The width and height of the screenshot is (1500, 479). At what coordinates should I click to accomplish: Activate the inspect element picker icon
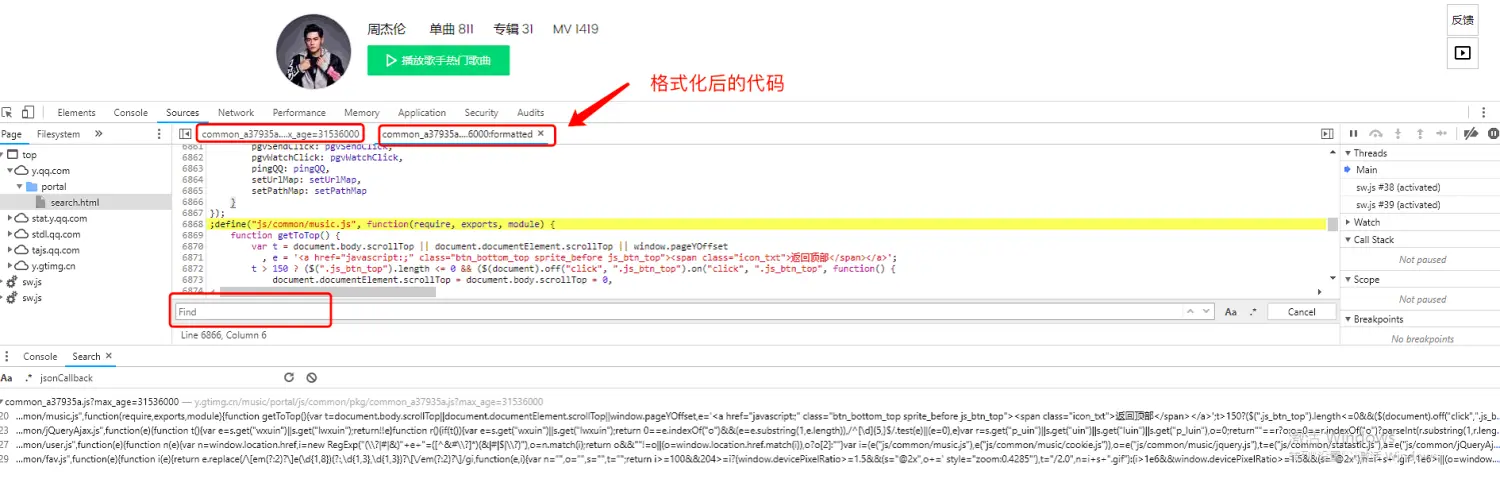7,113
